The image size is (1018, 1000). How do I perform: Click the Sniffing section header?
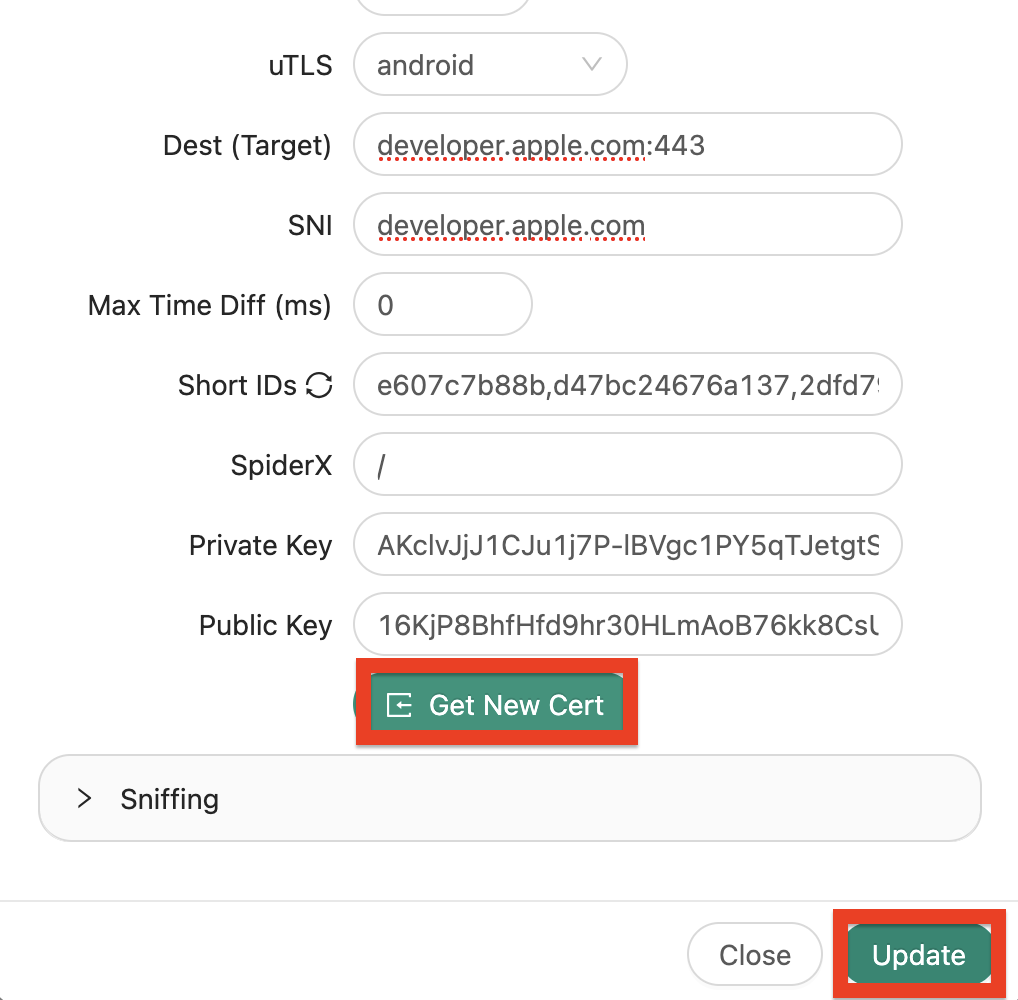pyautogui.click(x=169, y=798)
